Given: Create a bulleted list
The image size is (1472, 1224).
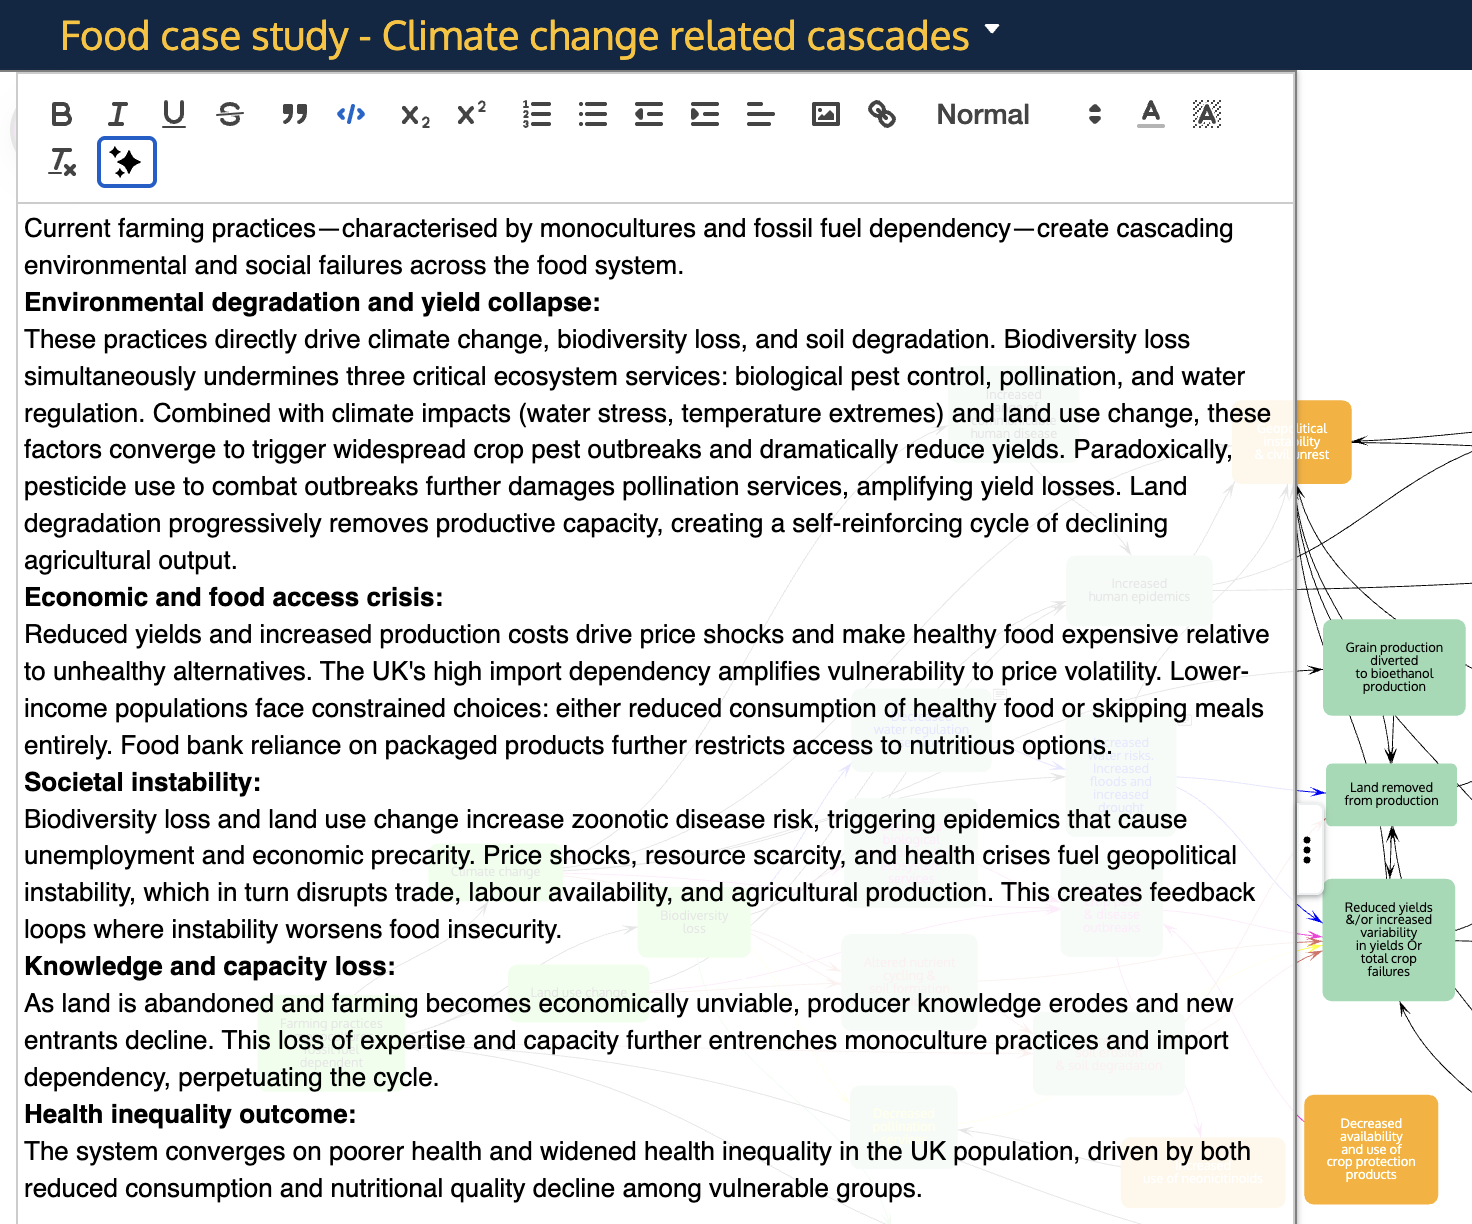Looking at the screenshot, I should [x=593, y=115].
